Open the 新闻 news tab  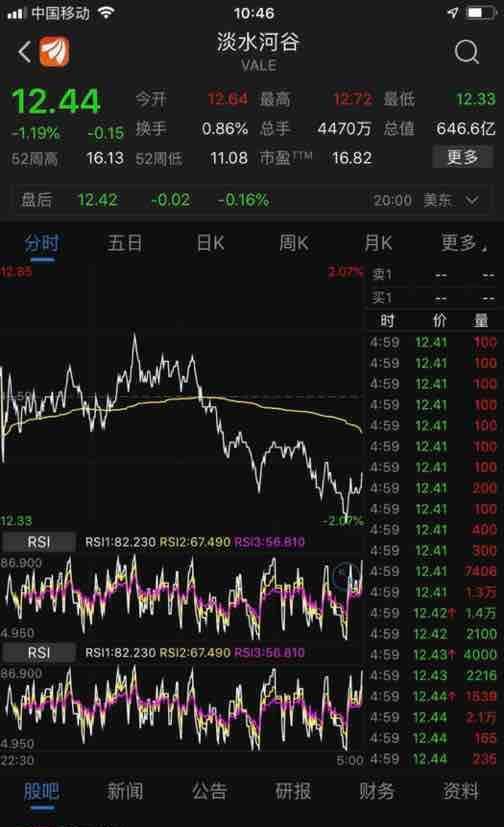coord(125,791)
